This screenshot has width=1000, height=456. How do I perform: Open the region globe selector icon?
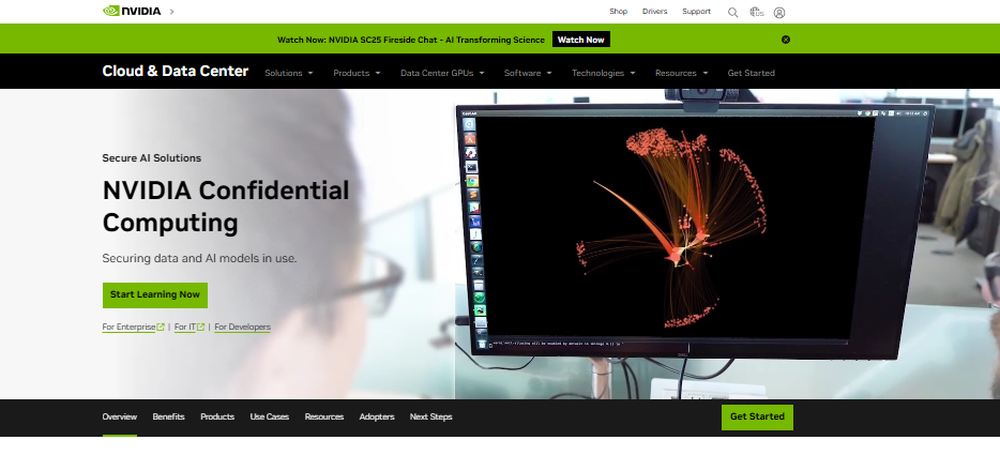click(756, 12)
